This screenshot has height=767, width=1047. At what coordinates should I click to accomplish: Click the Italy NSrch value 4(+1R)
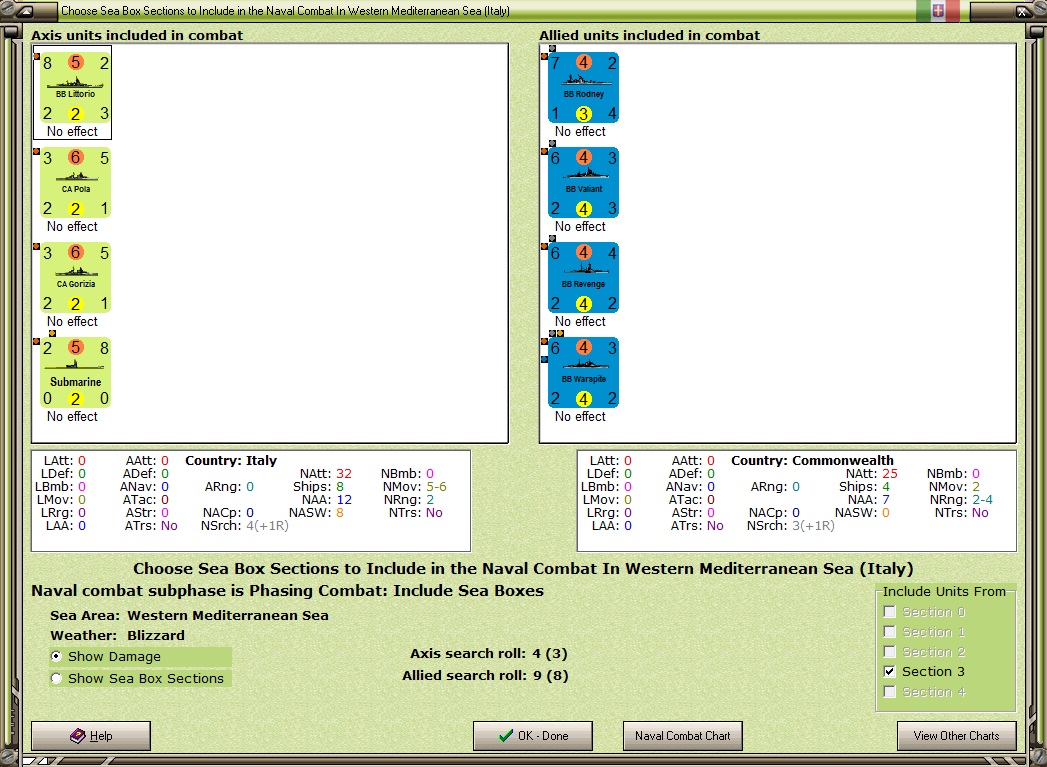[x=267, y=525]
